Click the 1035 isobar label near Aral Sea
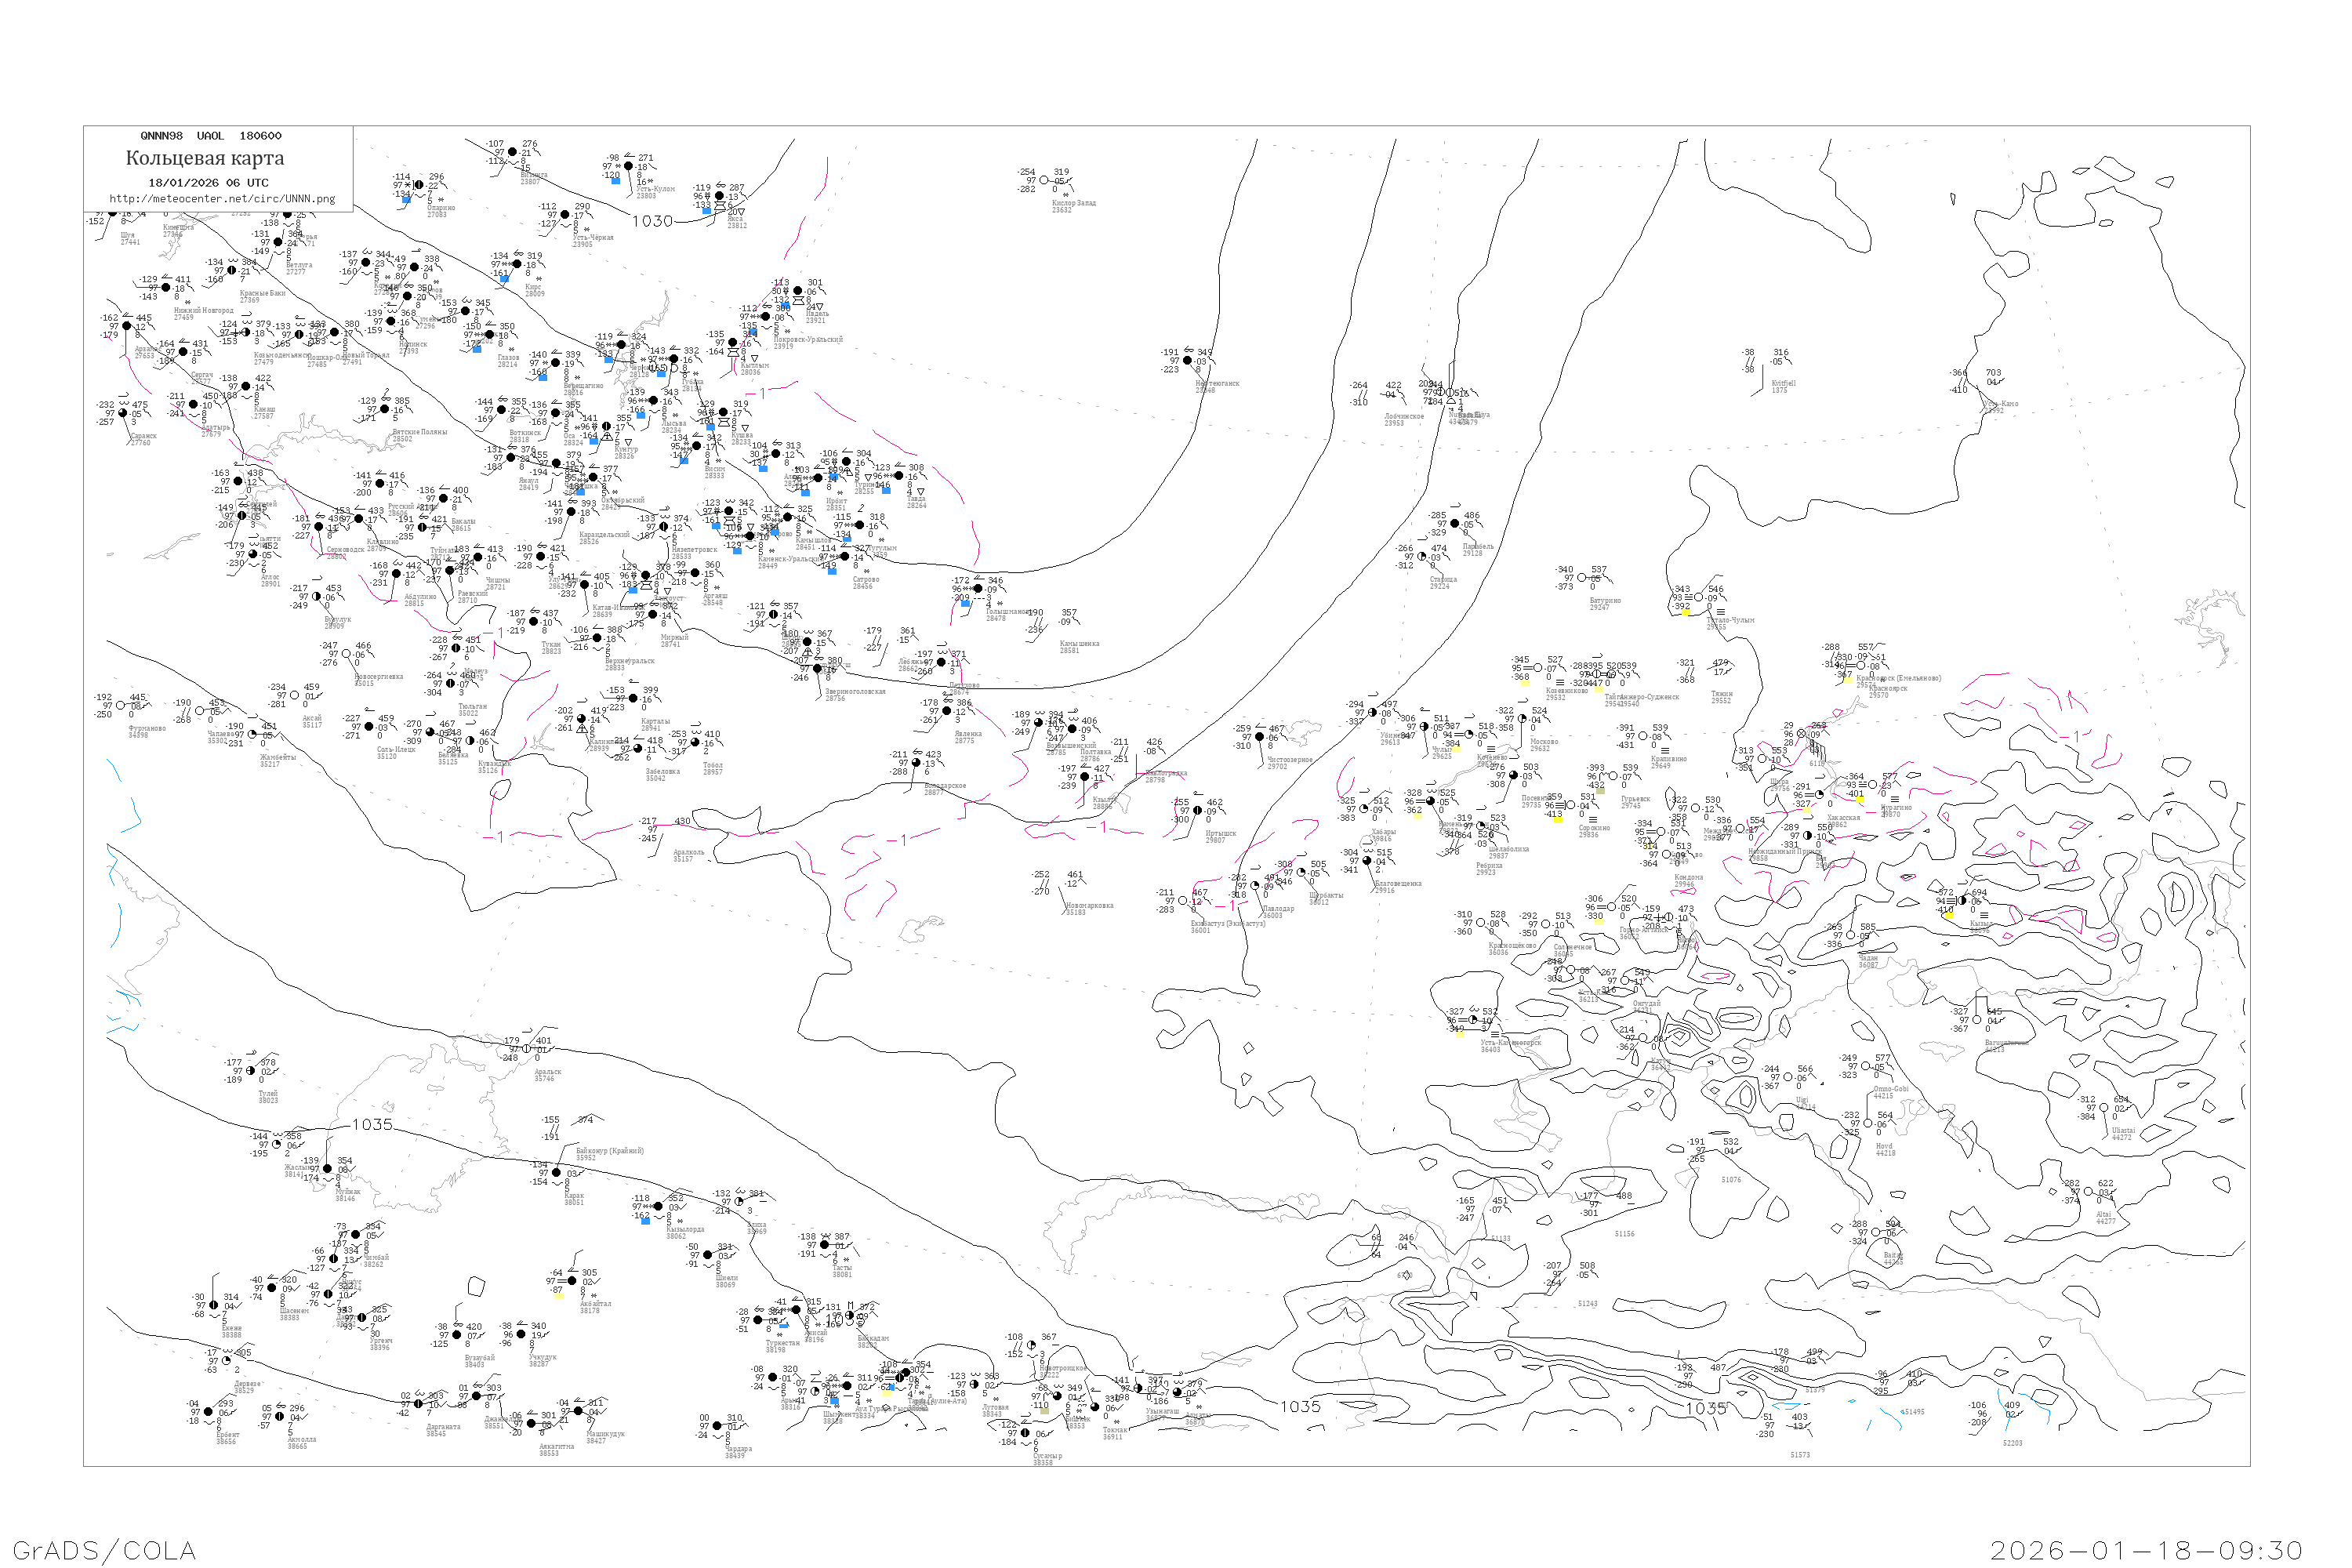 pos(372,1125)
